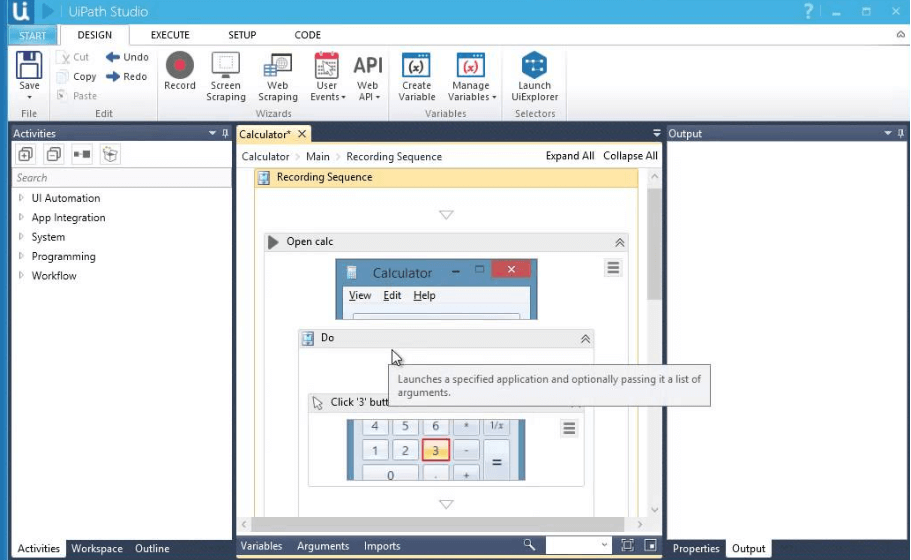Switch to the SETUP ribbon tab
Viewport: 911px width, 560px height.
tap(242, 35)
